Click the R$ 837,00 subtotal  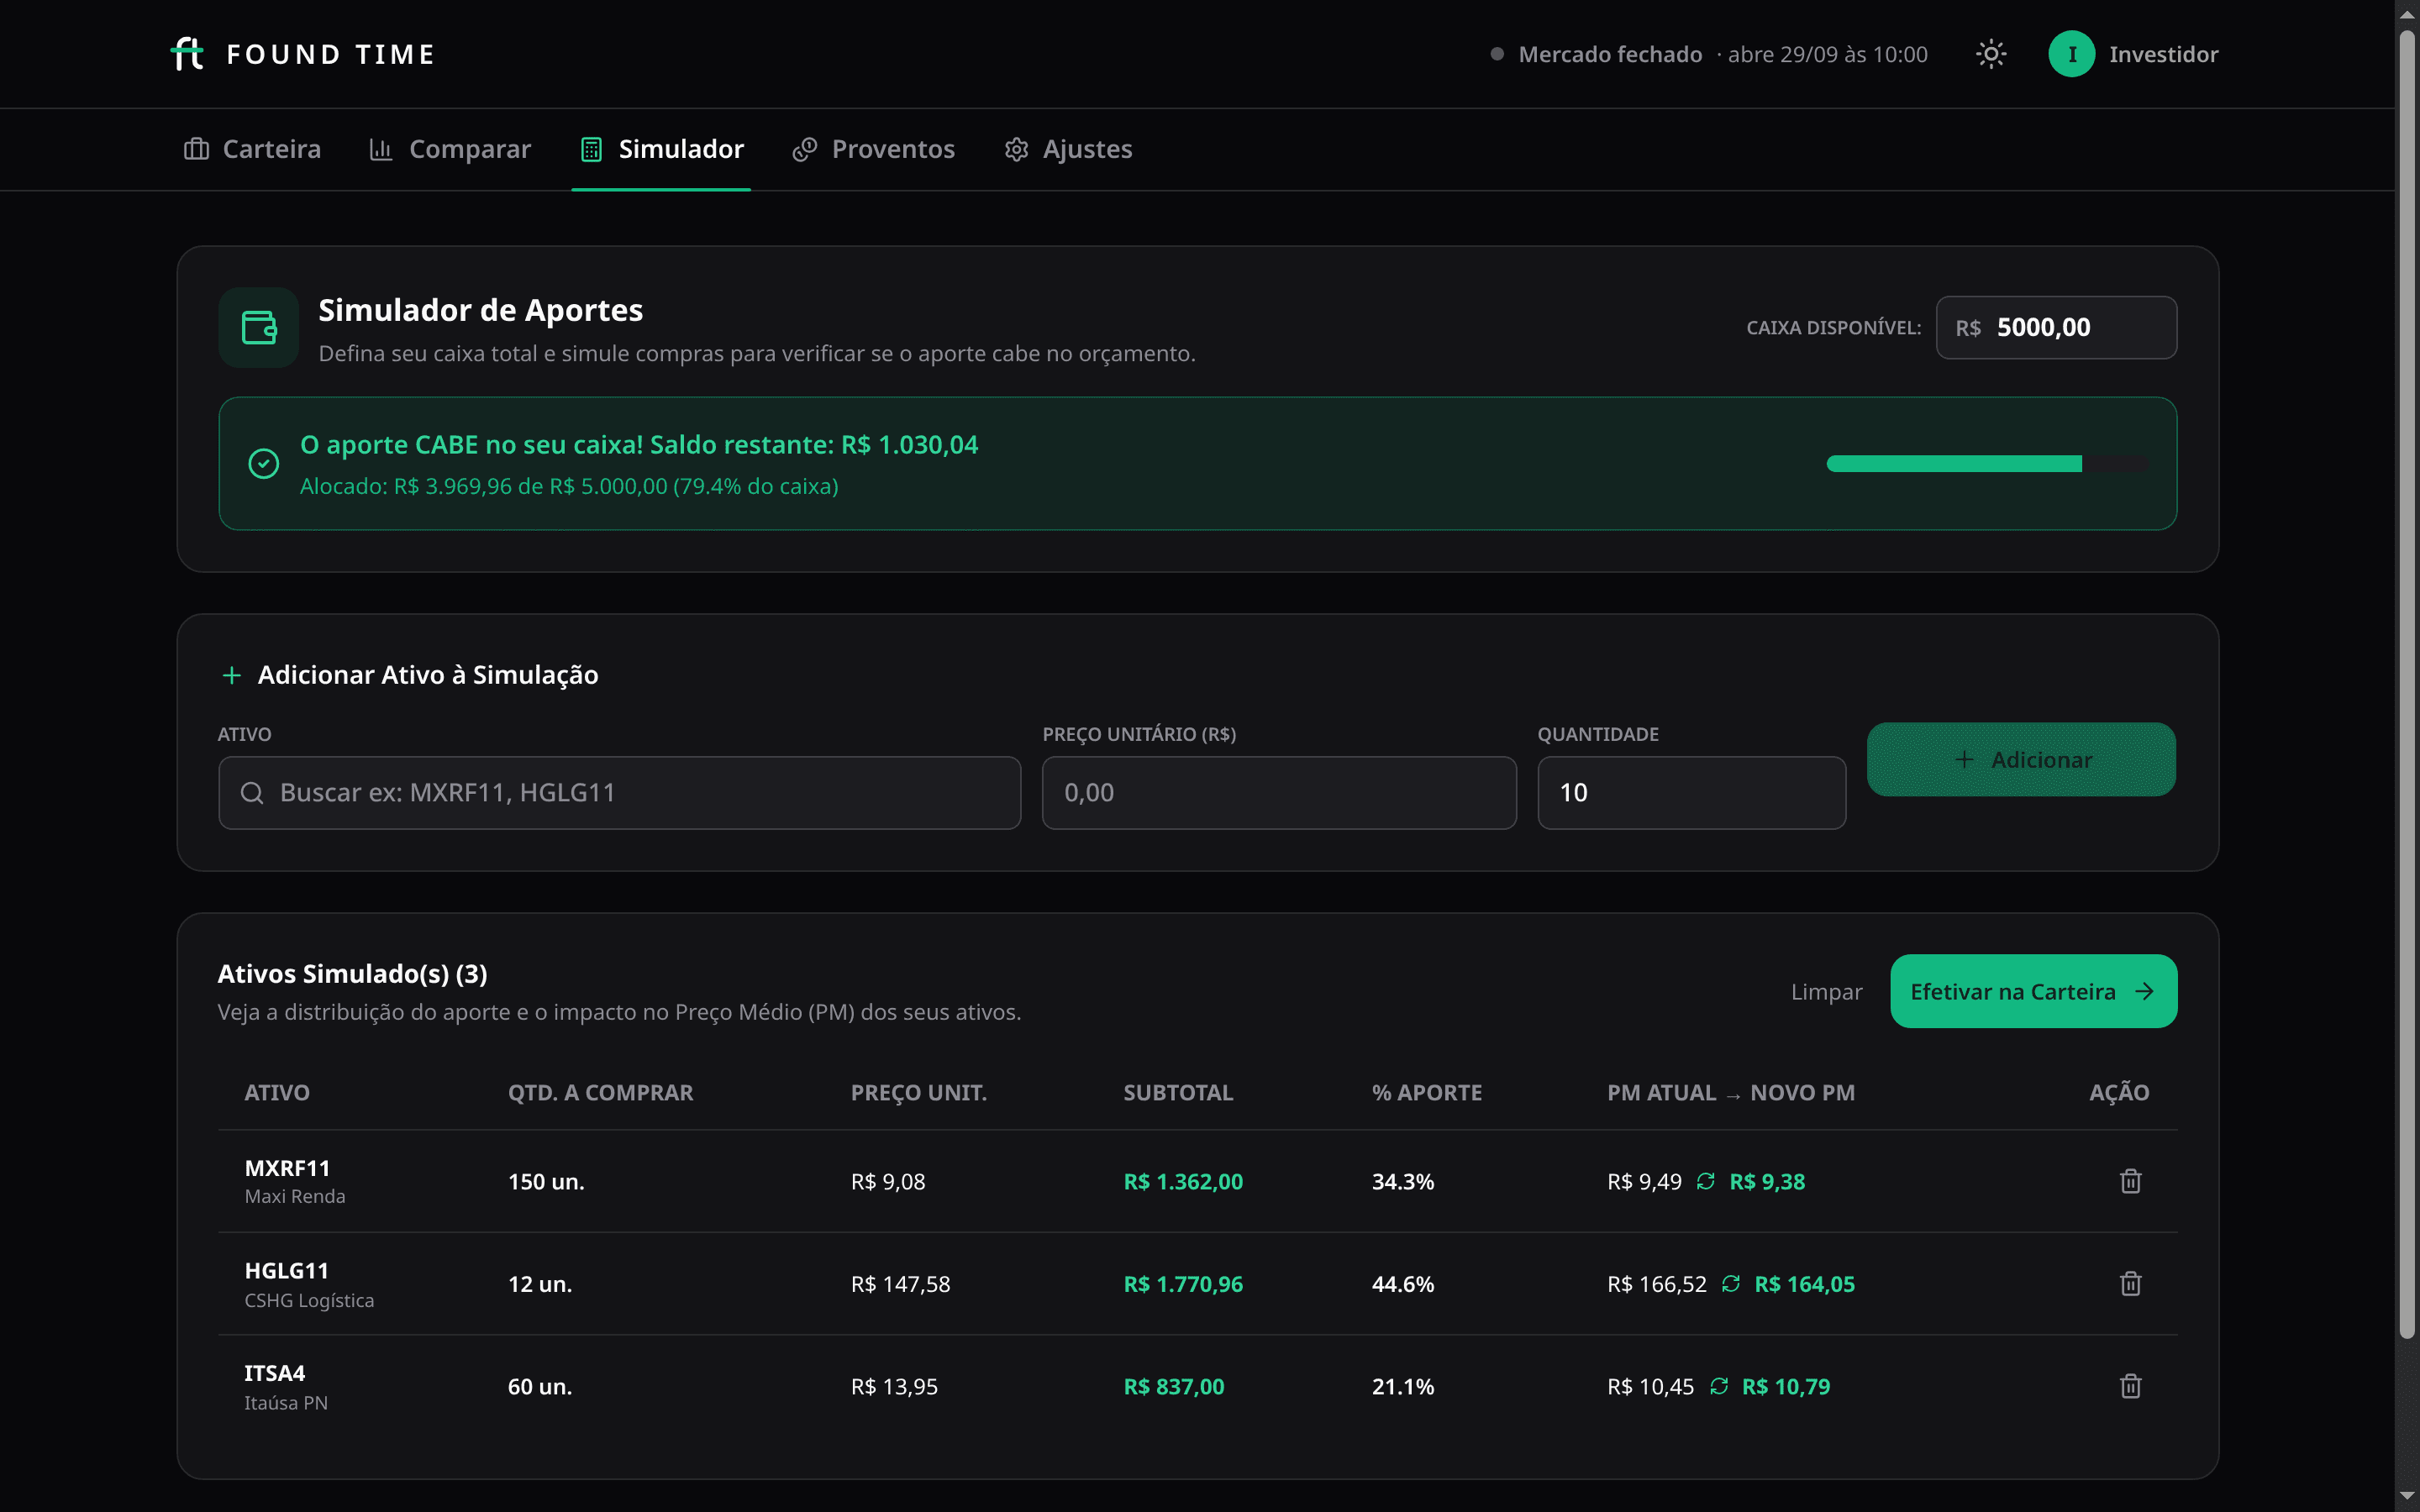(1174, 1386)
